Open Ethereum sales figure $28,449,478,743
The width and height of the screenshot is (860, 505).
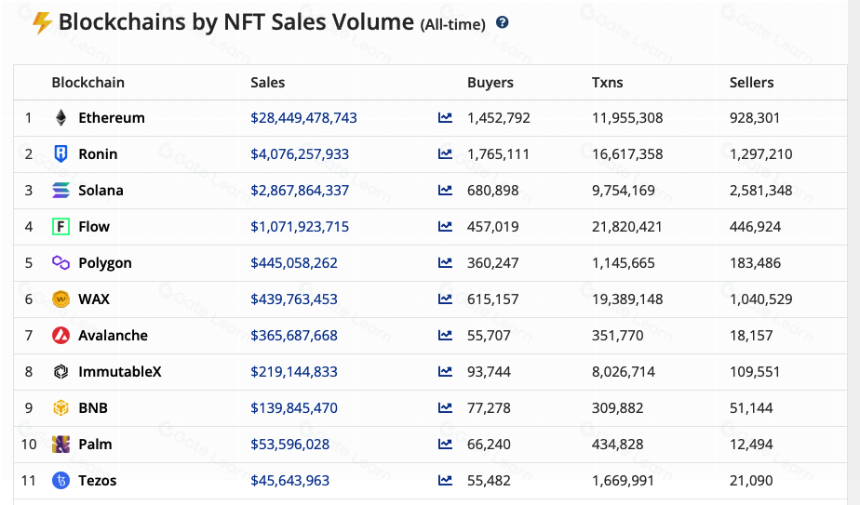[304, 118]
